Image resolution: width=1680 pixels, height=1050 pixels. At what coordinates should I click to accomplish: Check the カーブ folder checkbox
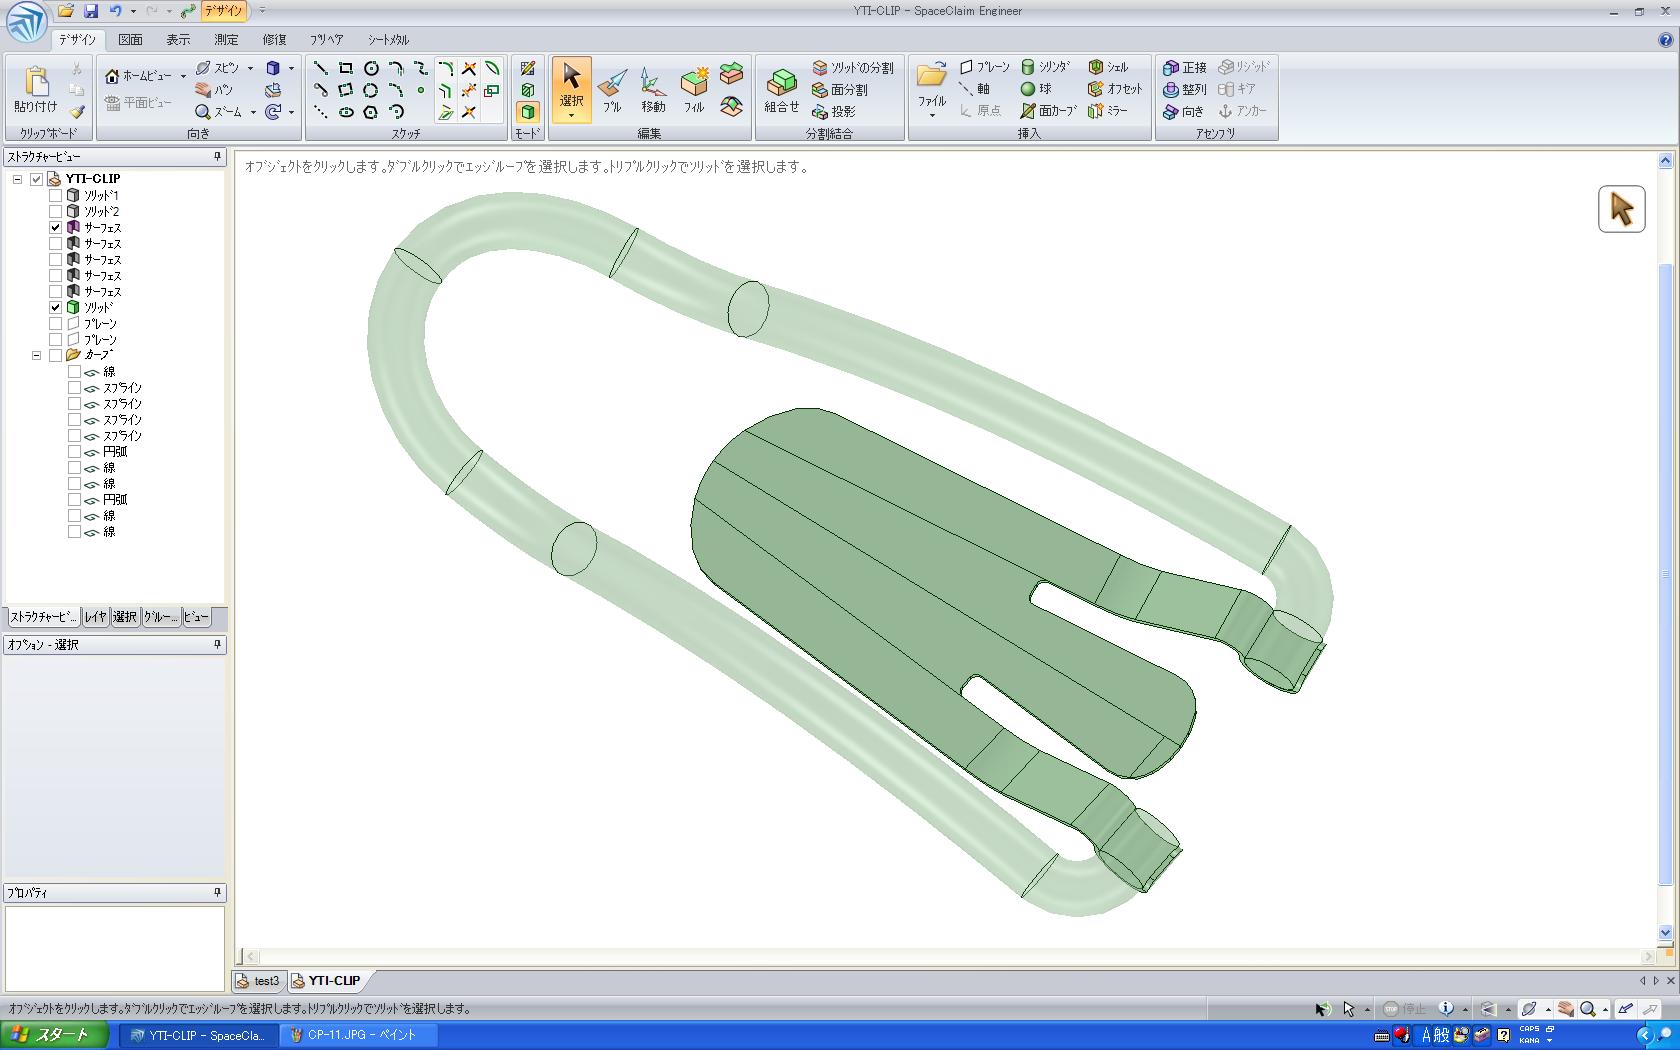56,356
